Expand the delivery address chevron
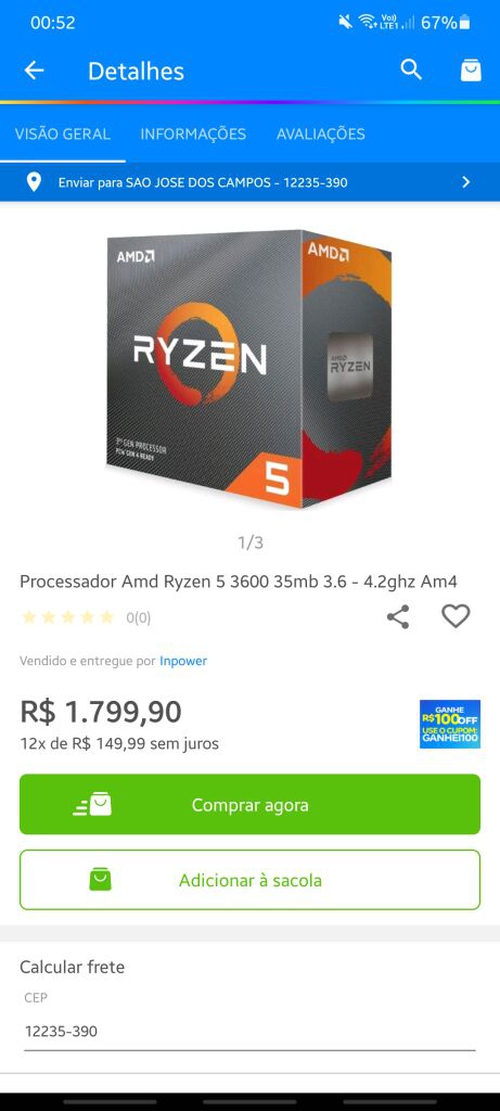This screenshot has height=1111, width=500. 466,182
